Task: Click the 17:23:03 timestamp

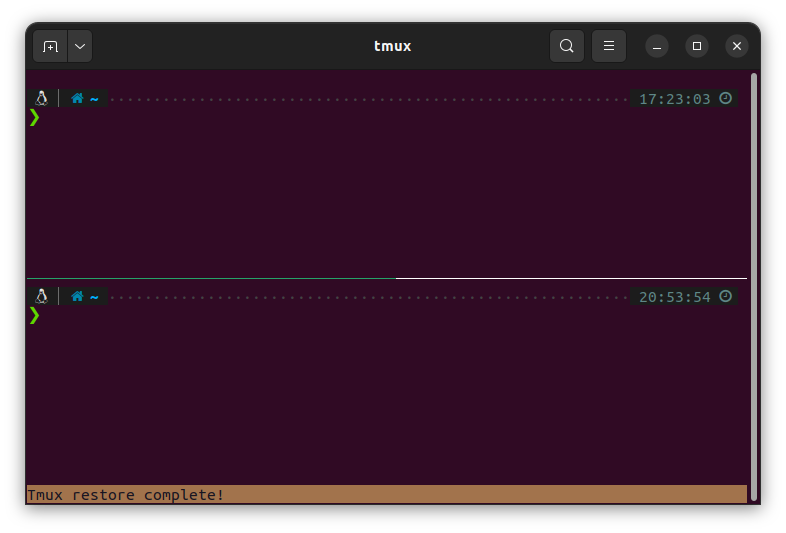Action: click(x=675, y=99)
